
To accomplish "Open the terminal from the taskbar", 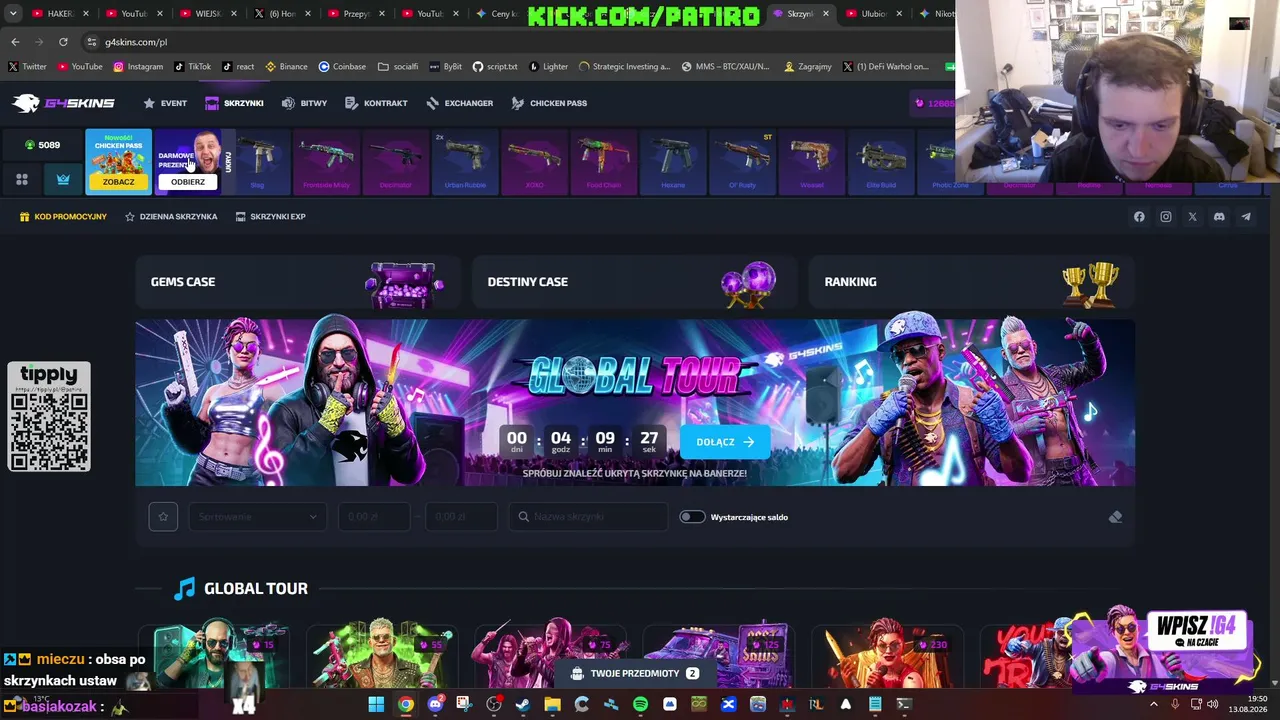I will coord(904,704).
